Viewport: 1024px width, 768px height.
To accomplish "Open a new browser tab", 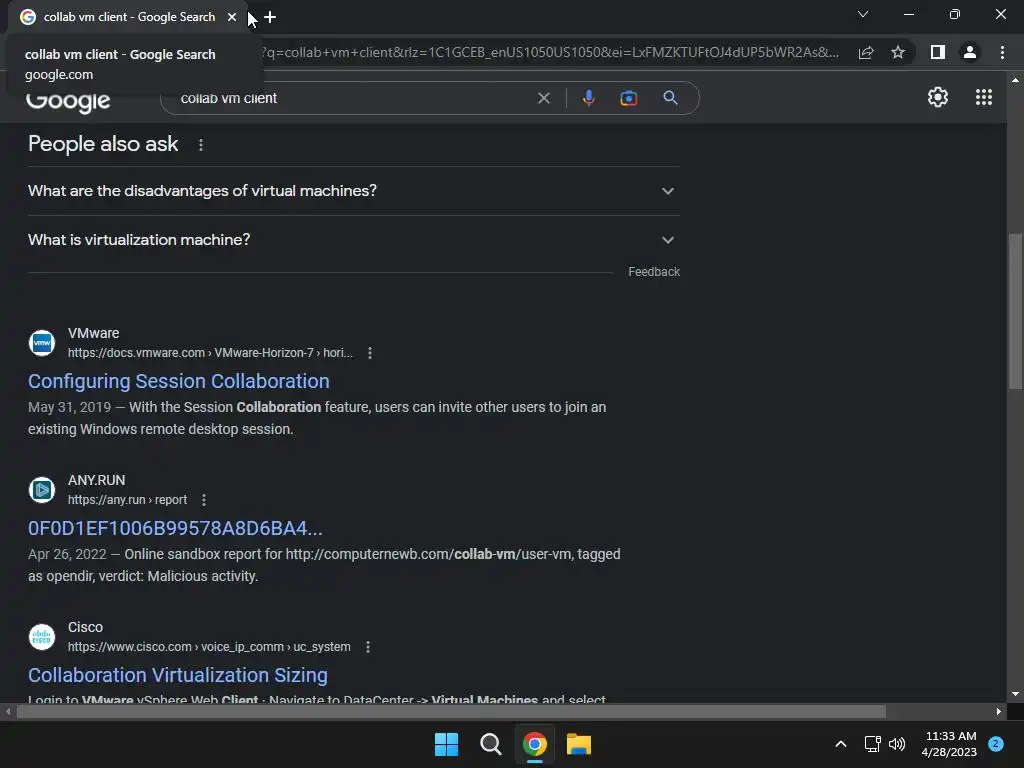I will [x=270, y=17].
